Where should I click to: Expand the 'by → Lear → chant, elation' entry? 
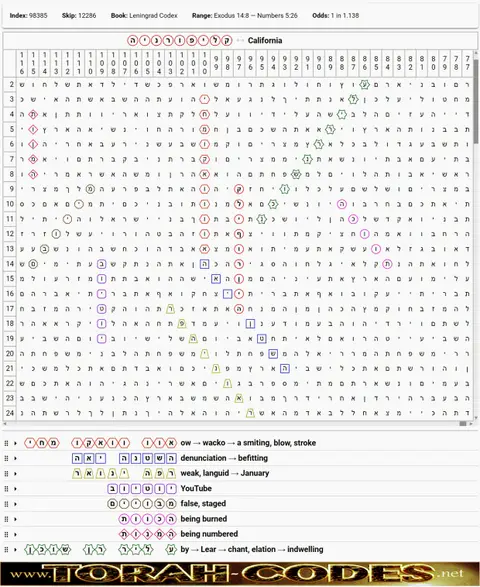coord(15,550)
